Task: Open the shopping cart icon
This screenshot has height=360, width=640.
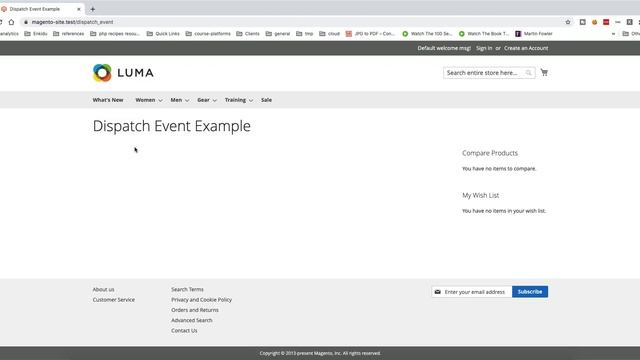Action: coord(544,72)
